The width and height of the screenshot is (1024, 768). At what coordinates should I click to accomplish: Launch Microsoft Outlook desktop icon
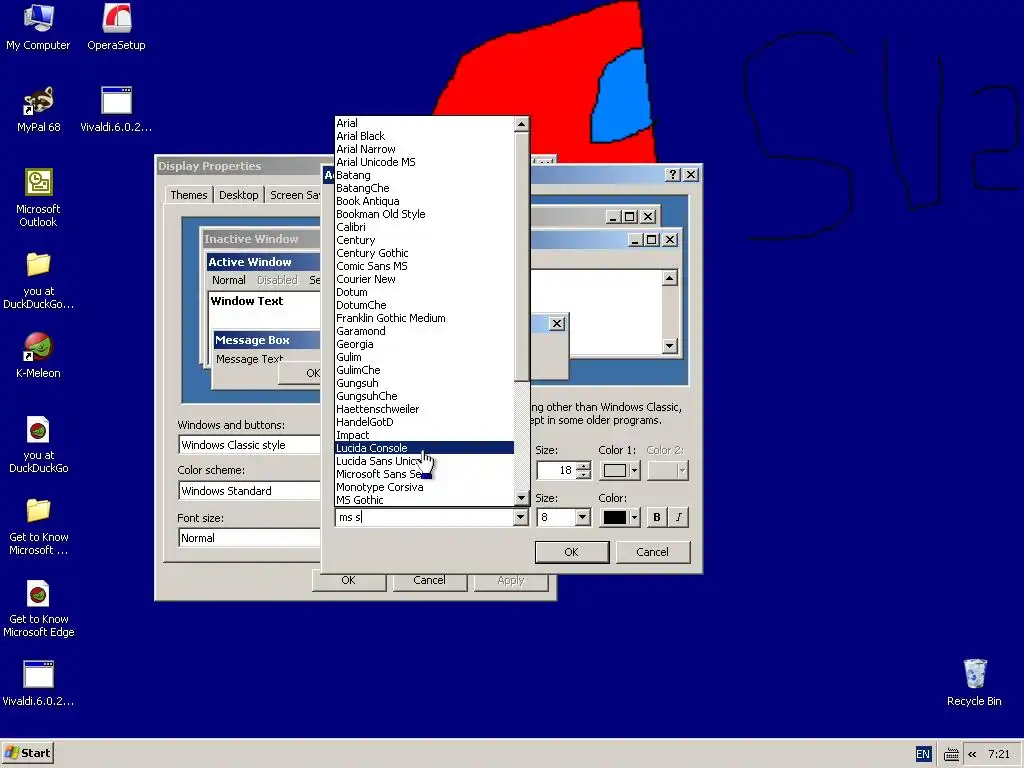(x=38, y=197)
